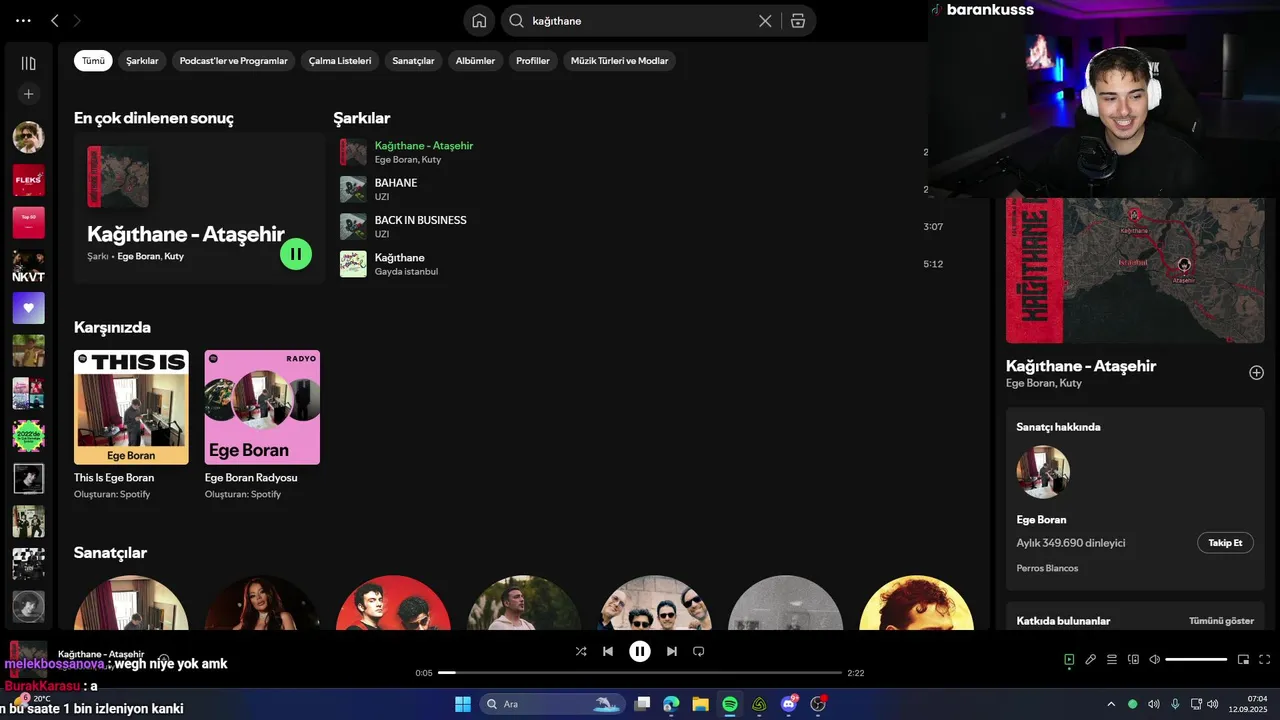Open the miniplayer icon
1280x720 pixels.
[x=1243, y=660]
